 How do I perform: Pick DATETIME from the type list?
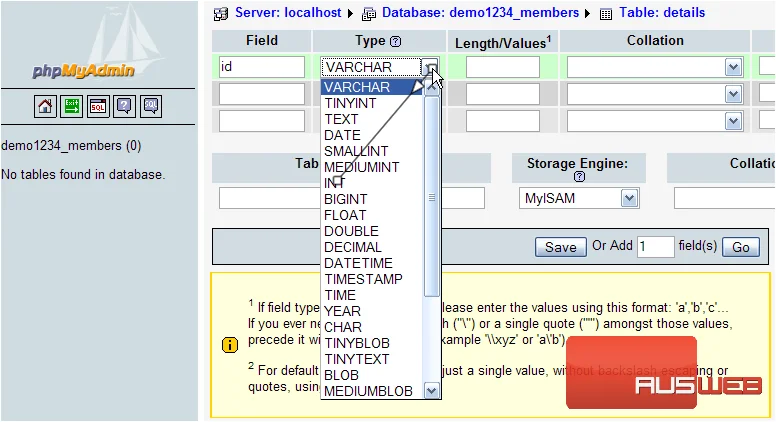372,263
